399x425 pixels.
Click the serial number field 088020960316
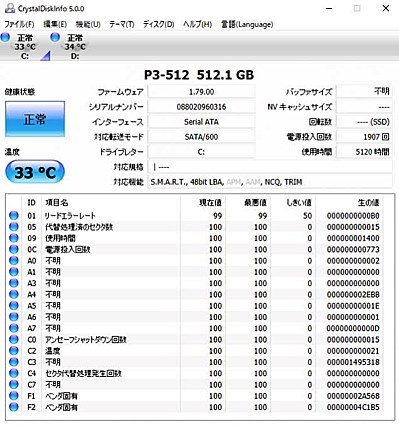[201, 107]
